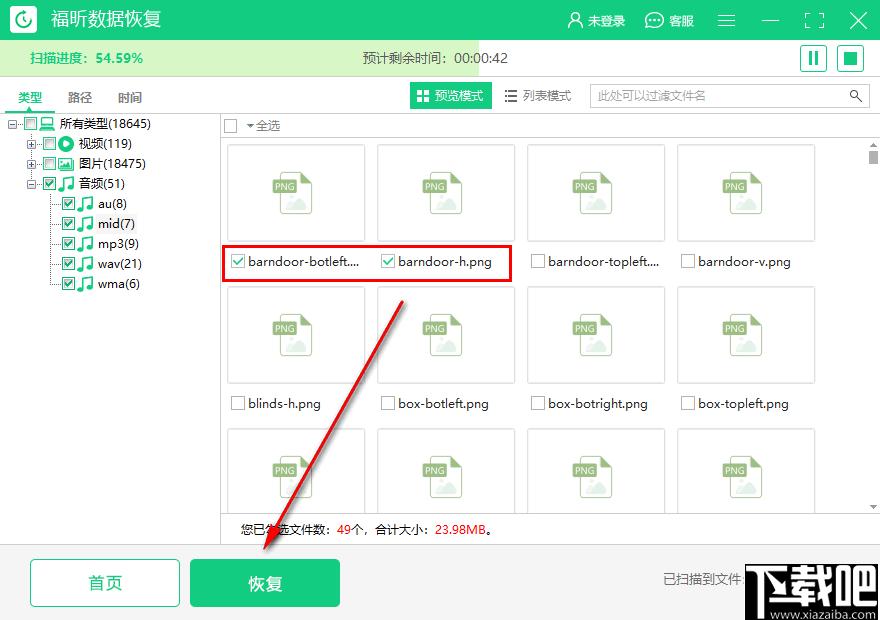Check blinds-h.png checkbox
Screen dimensions: 880x620
pos(238,403)
